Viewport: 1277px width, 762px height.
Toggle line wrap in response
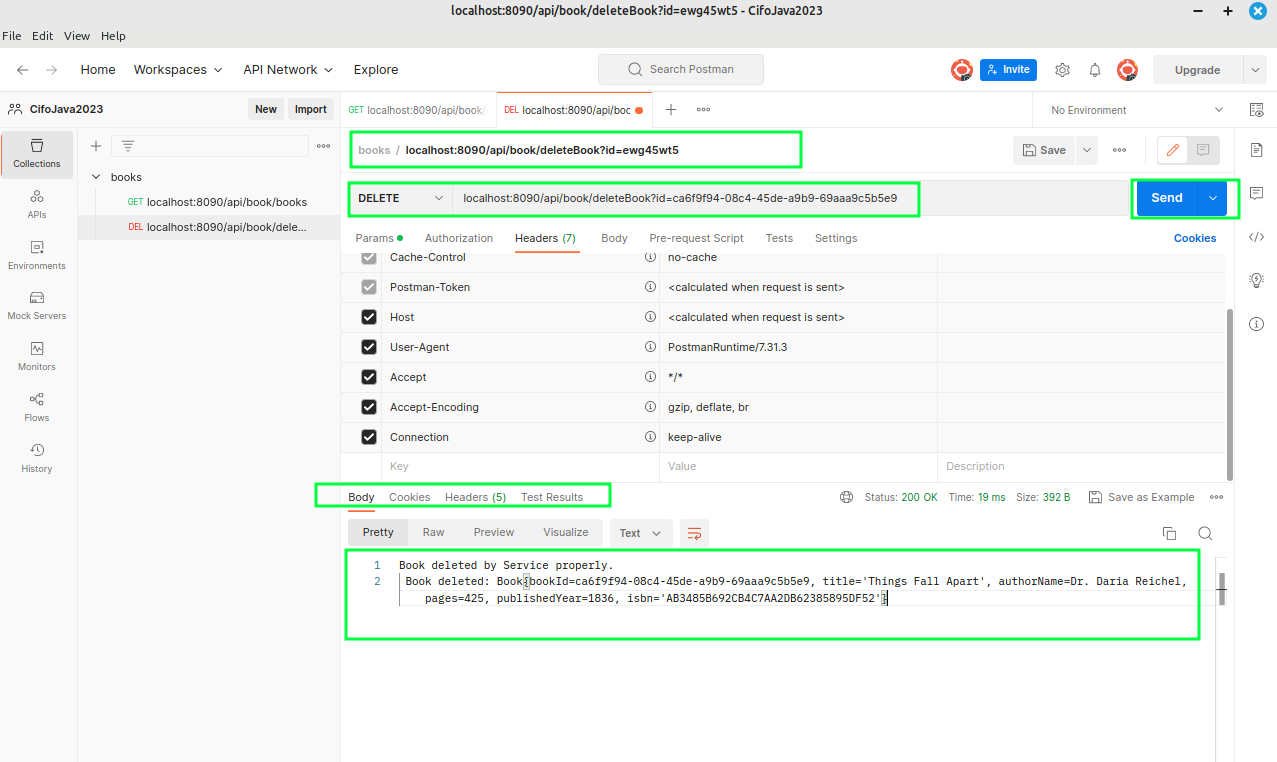pos(694,533)
